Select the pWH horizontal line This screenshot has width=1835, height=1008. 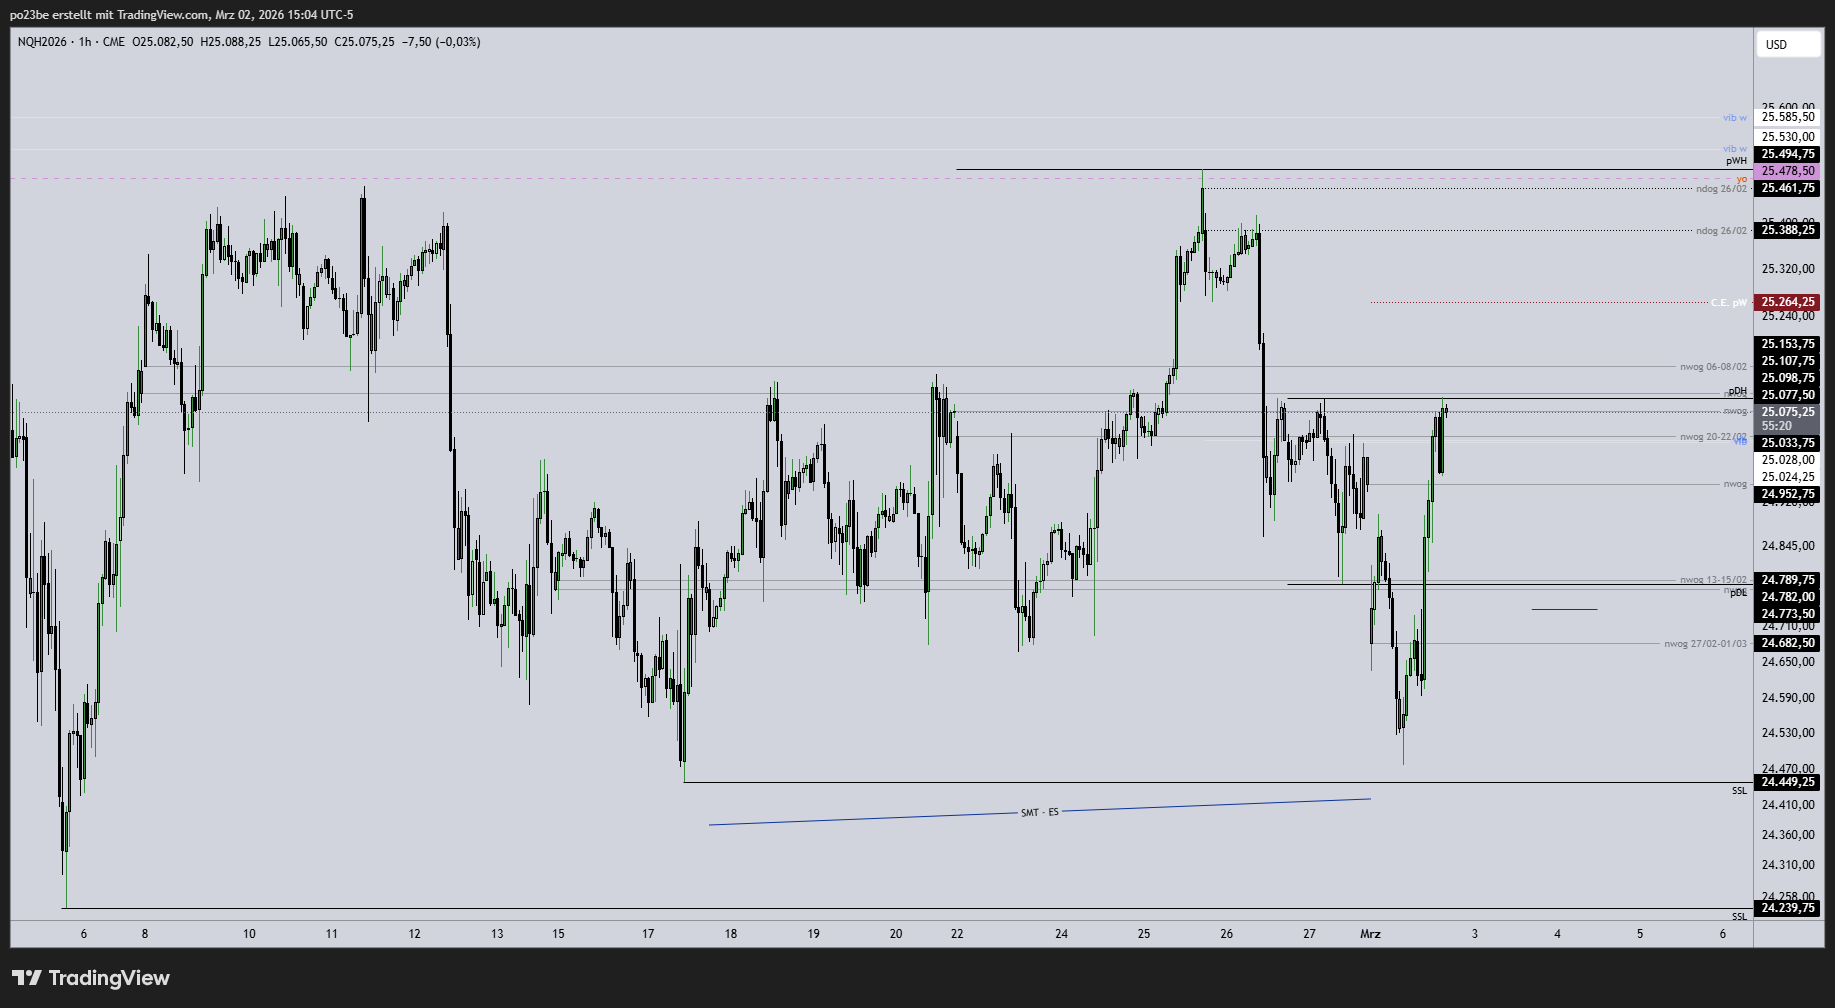pos(1300,169)
